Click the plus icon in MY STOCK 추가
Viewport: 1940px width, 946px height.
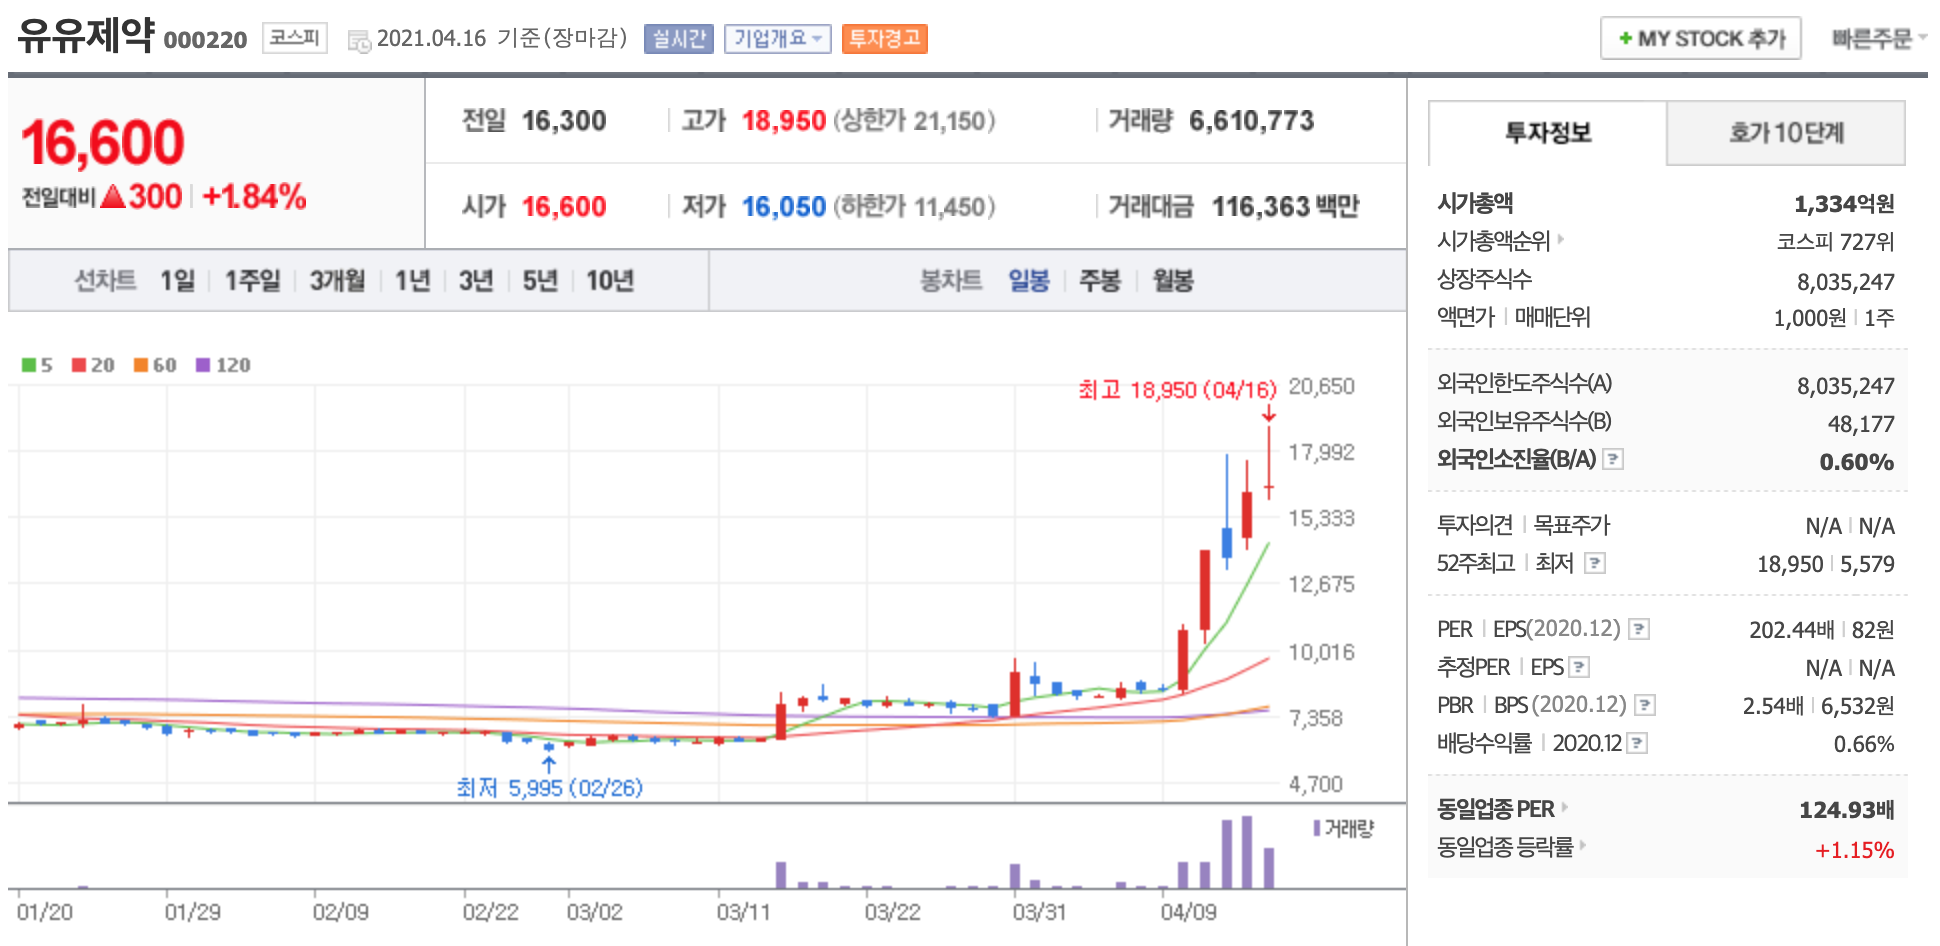(1626, 39)
